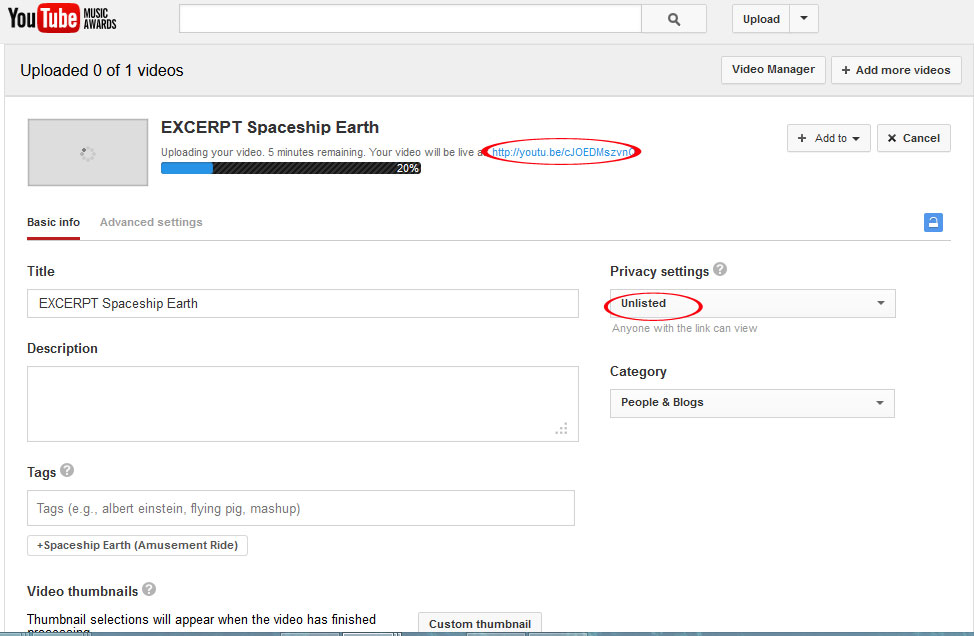
Task: Click the upload progress bar
Action: 291,168
